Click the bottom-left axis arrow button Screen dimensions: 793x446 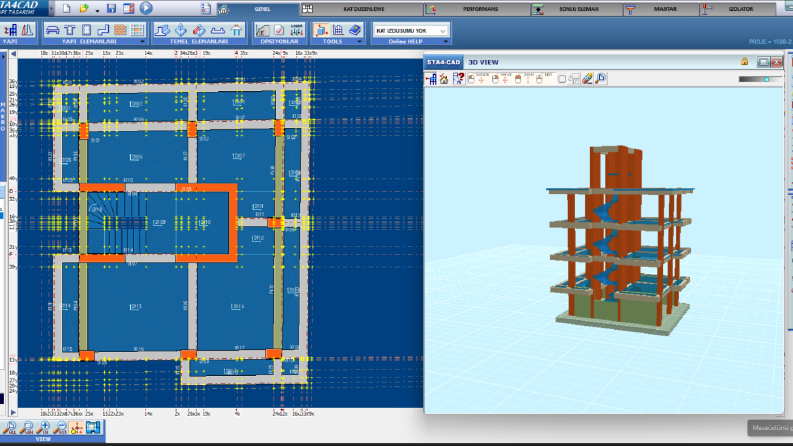pyautogui.click(x=14, y=413)
